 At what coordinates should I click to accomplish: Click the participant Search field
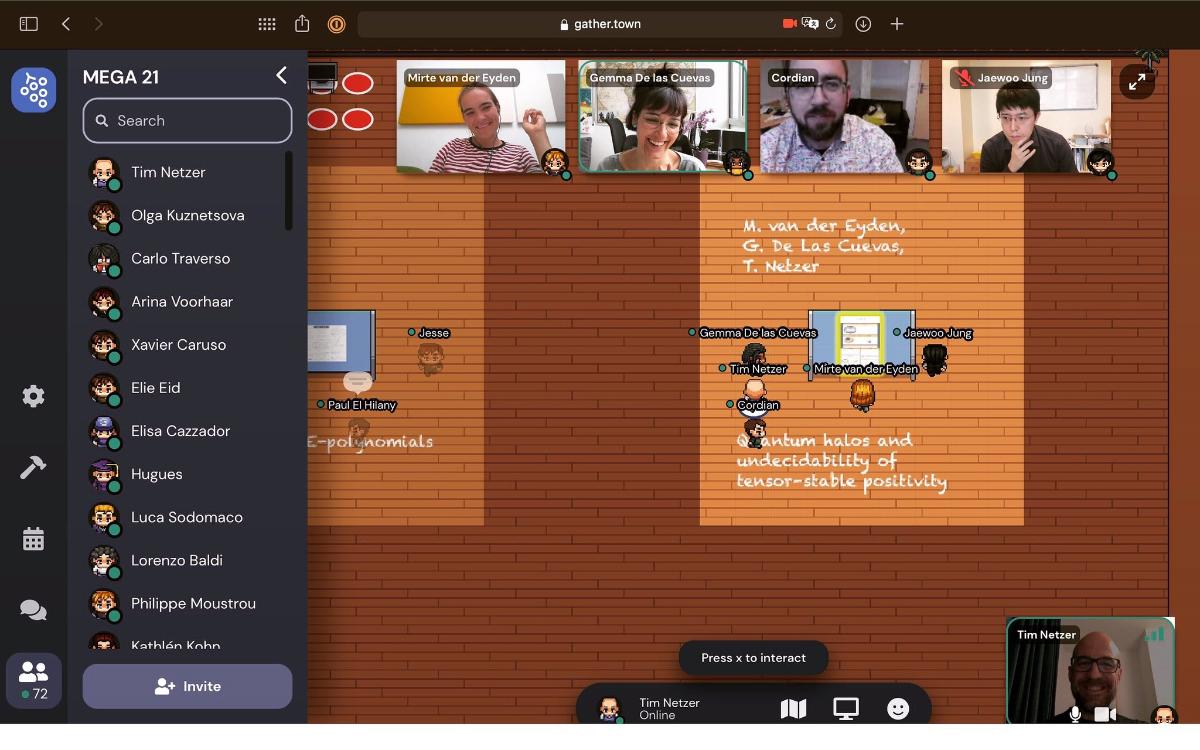point(187,121)
